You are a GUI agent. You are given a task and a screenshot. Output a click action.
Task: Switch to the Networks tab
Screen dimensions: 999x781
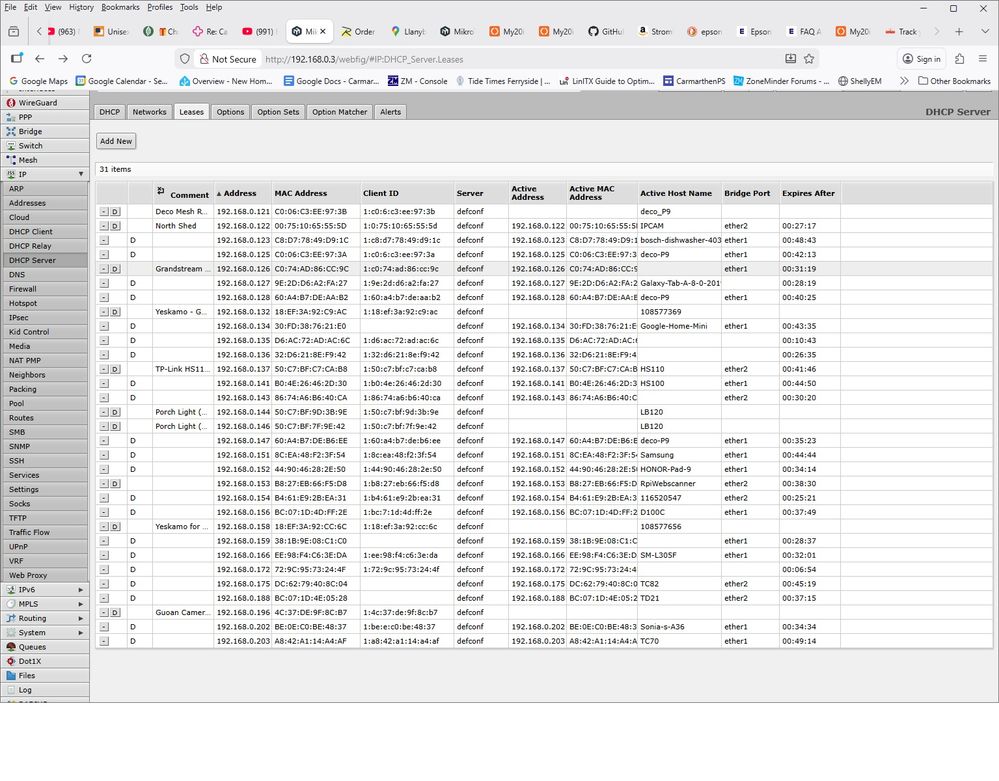[149, 111]
